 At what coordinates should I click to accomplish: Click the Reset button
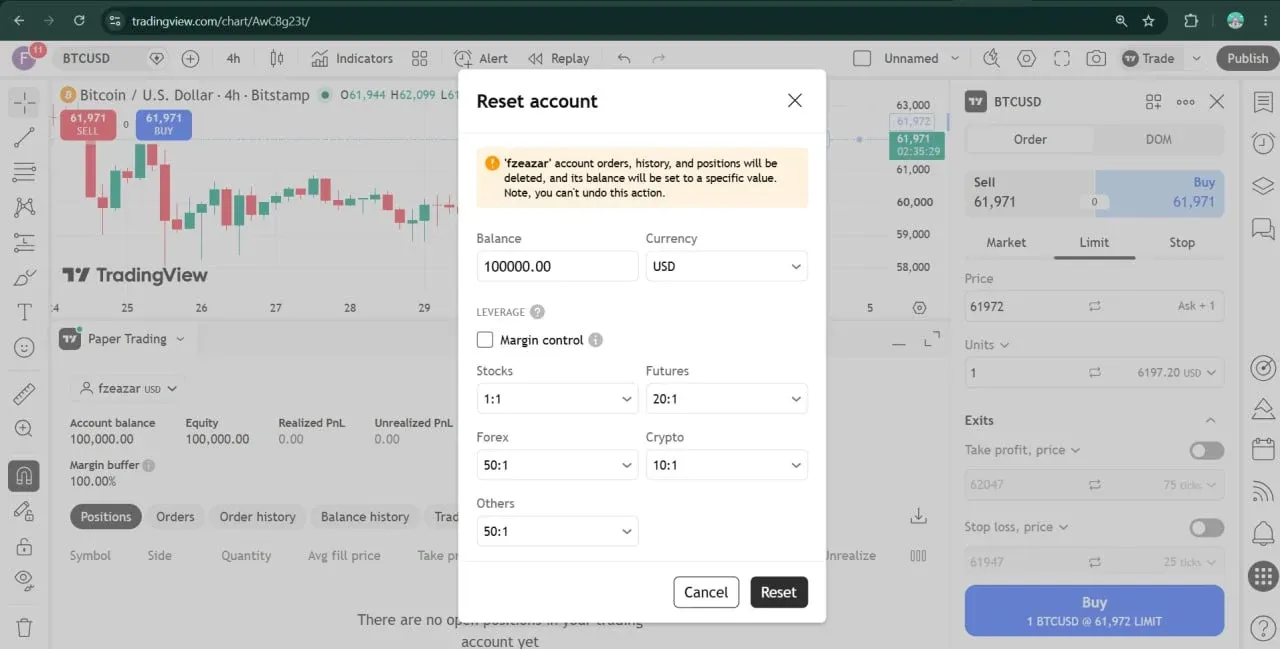tap(779, 592)
